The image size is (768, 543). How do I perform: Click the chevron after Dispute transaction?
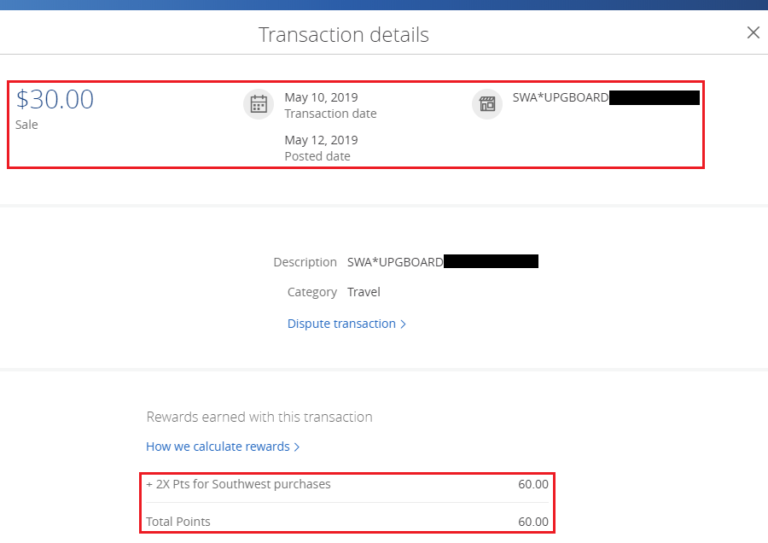coord(403,324)
